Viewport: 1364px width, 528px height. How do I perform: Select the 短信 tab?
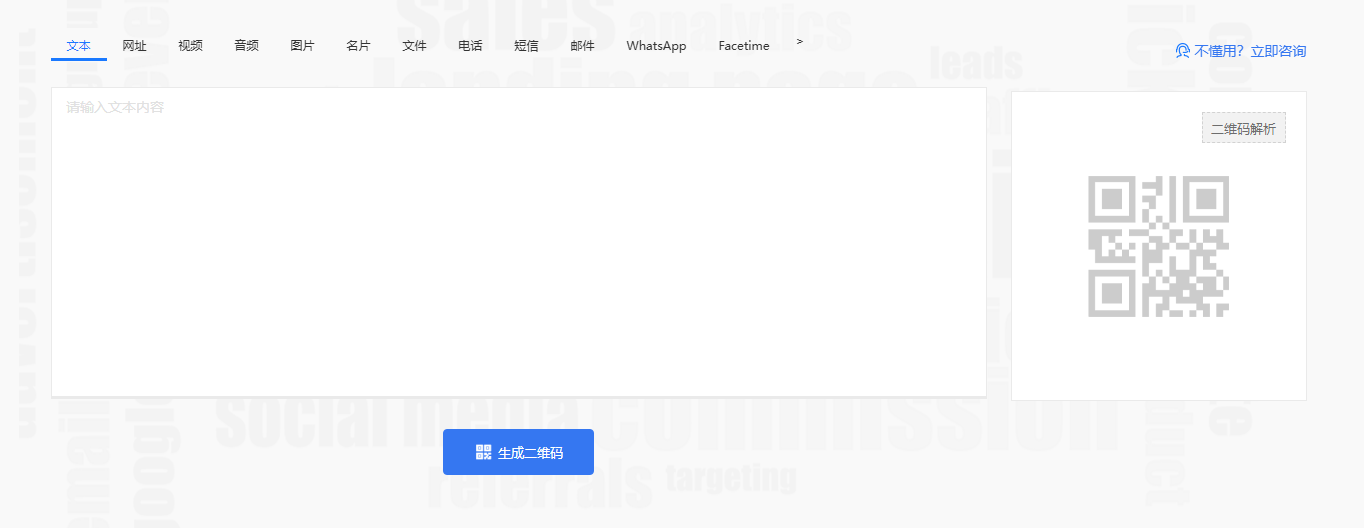point(526,46)
